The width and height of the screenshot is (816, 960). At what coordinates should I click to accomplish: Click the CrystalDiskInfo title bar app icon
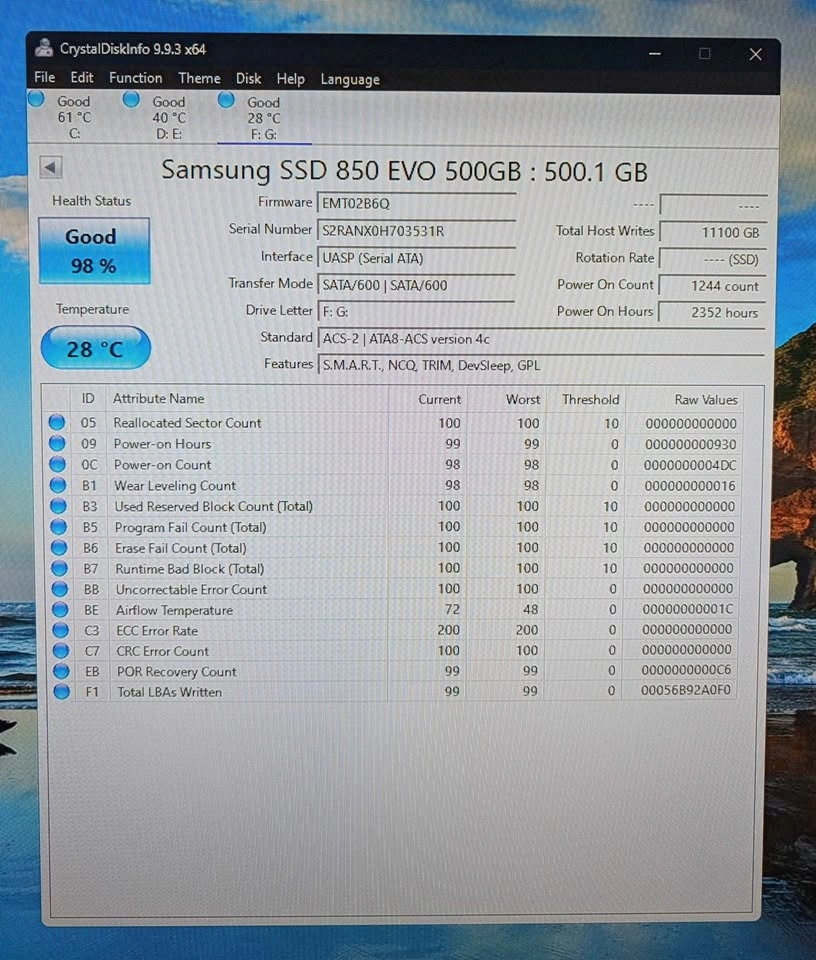pyautogui.click(x=43, y=48)
